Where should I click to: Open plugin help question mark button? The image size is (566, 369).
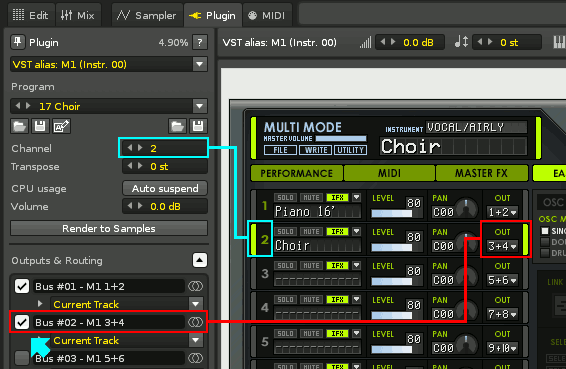point(200,42)
